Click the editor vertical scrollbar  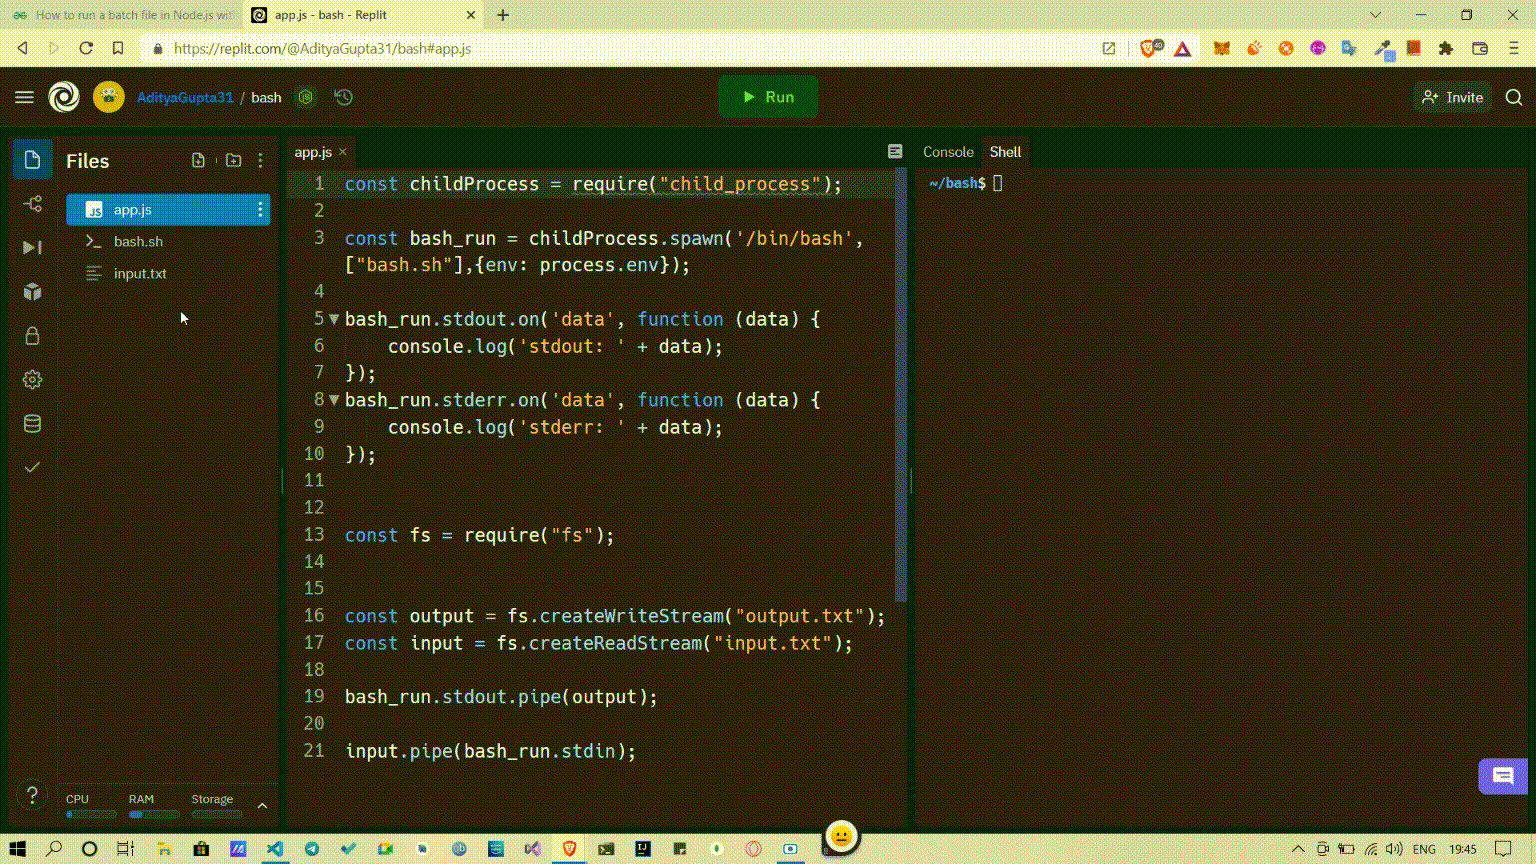coord(901,385)
